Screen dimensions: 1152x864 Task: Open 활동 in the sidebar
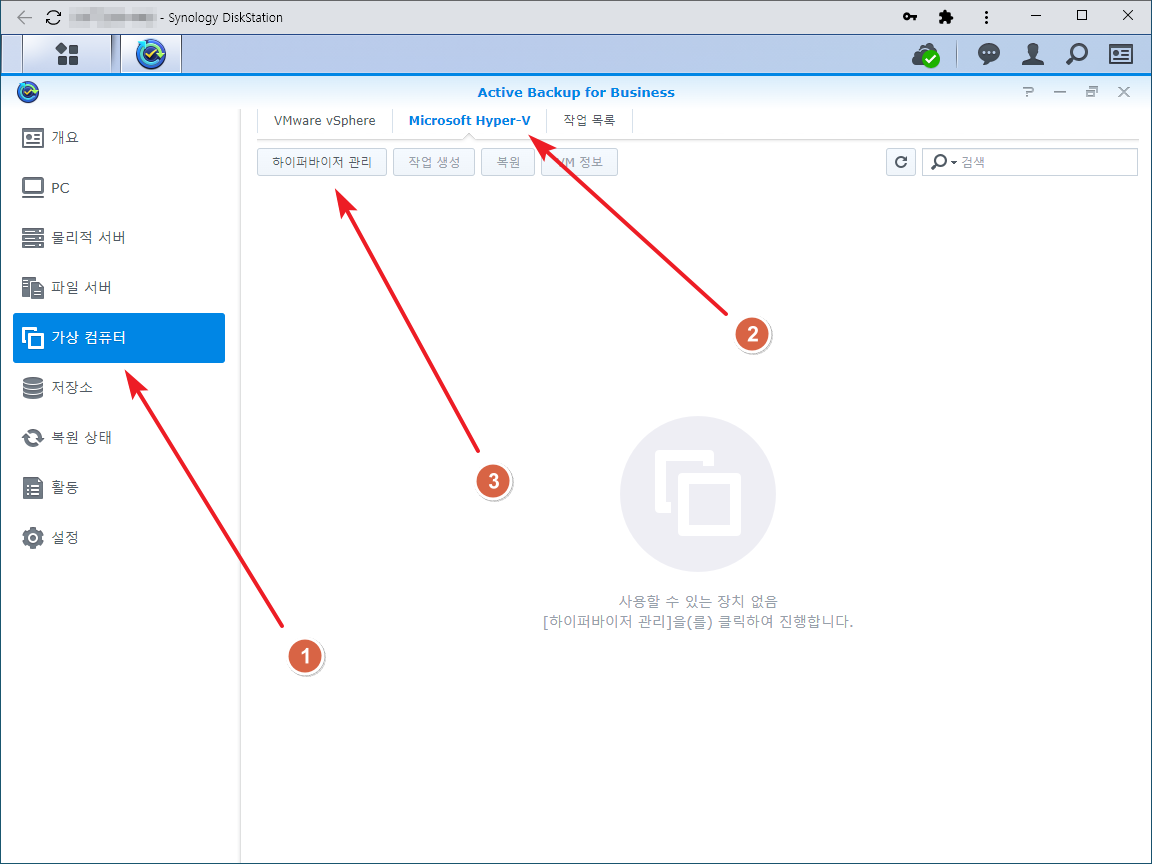pyautogui.click(x=119, y=487)
